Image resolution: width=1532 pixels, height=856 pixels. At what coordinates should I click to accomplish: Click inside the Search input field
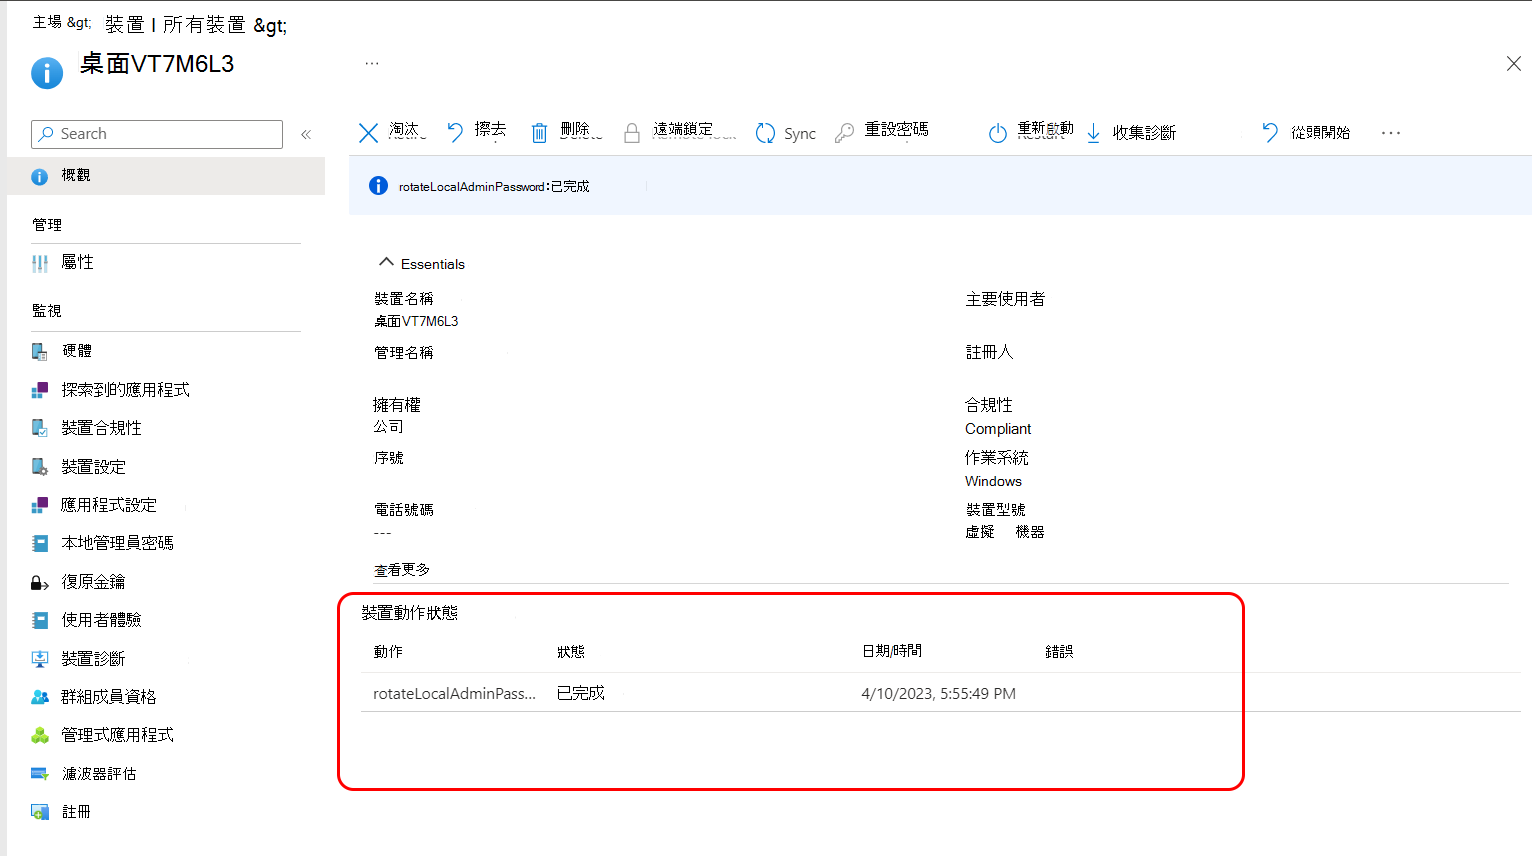[x=157, y=134]
